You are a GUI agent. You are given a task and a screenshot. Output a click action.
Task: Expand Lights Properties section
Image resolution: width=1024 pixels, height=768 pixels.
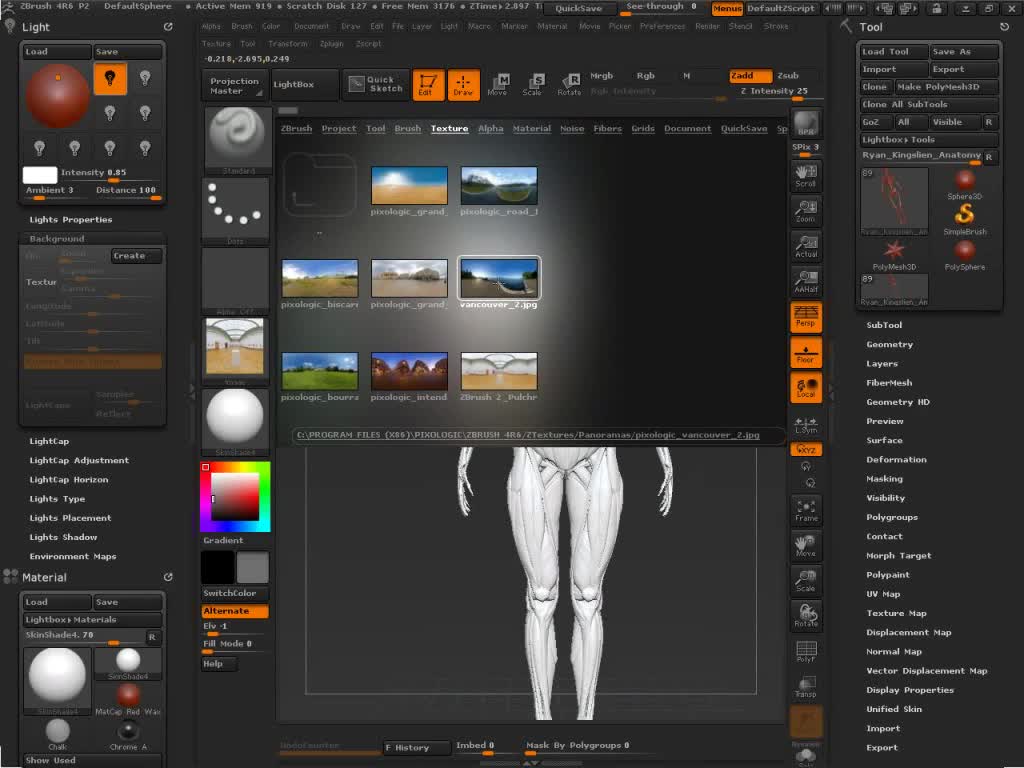(71, 220)
